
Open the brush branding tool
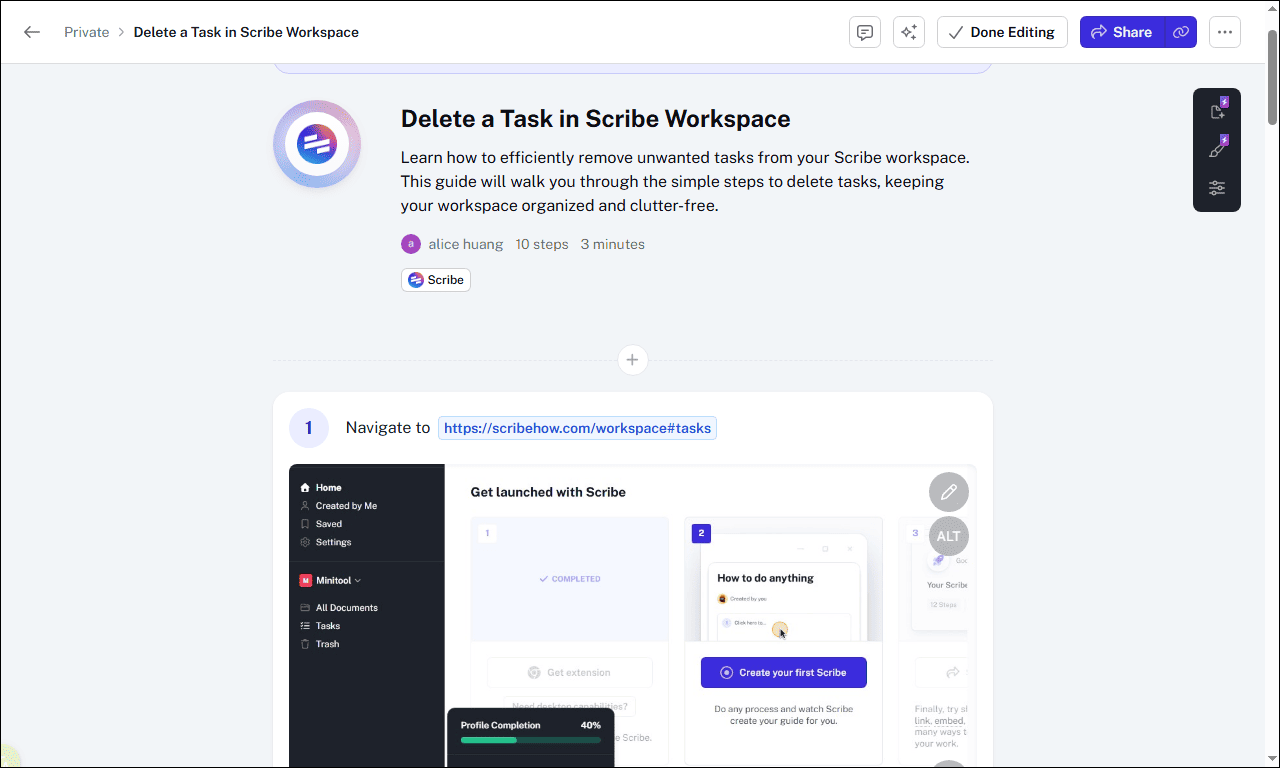(x=1217, y=149)
